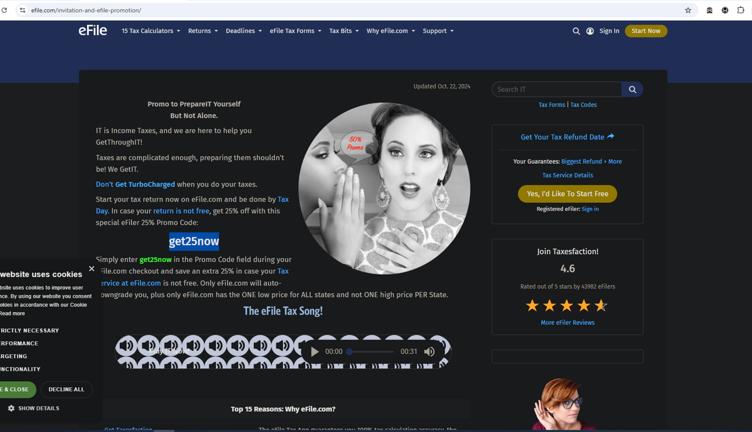Click Don't Get TurboCharged link
752x432 pixels.
point(135,184)
